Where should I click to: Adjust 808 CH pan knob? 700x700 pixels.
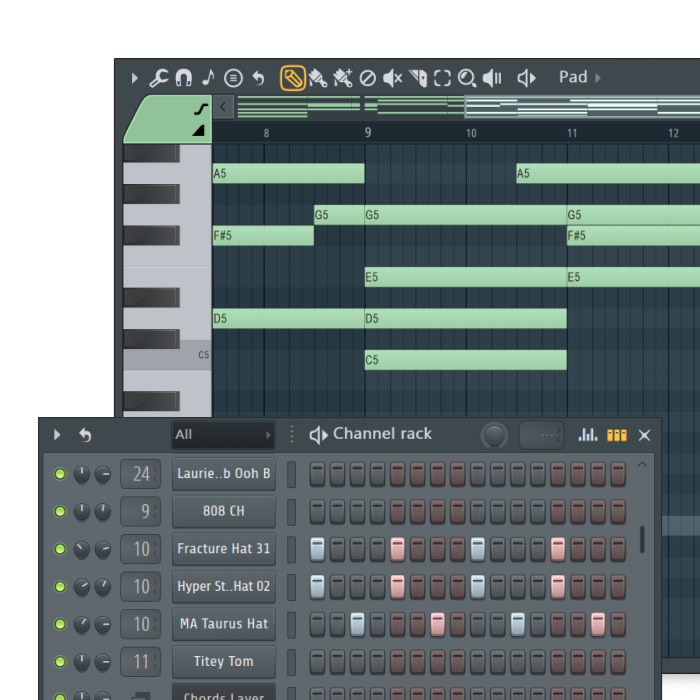[x=81, y=512]
